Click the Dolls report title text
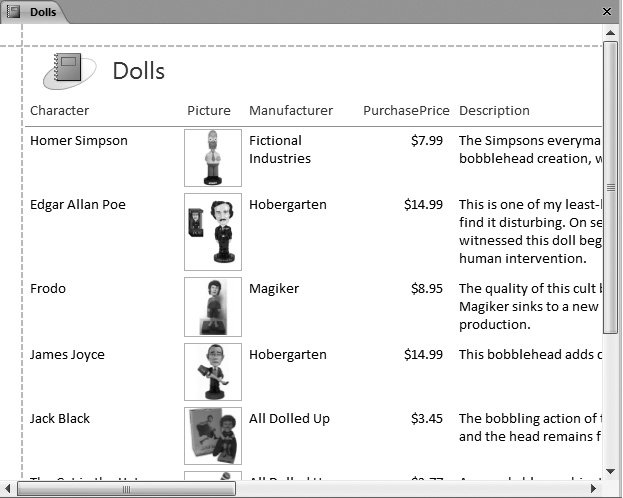The height and width of the screenshot is (498, 623). click(x=138, y=71)
